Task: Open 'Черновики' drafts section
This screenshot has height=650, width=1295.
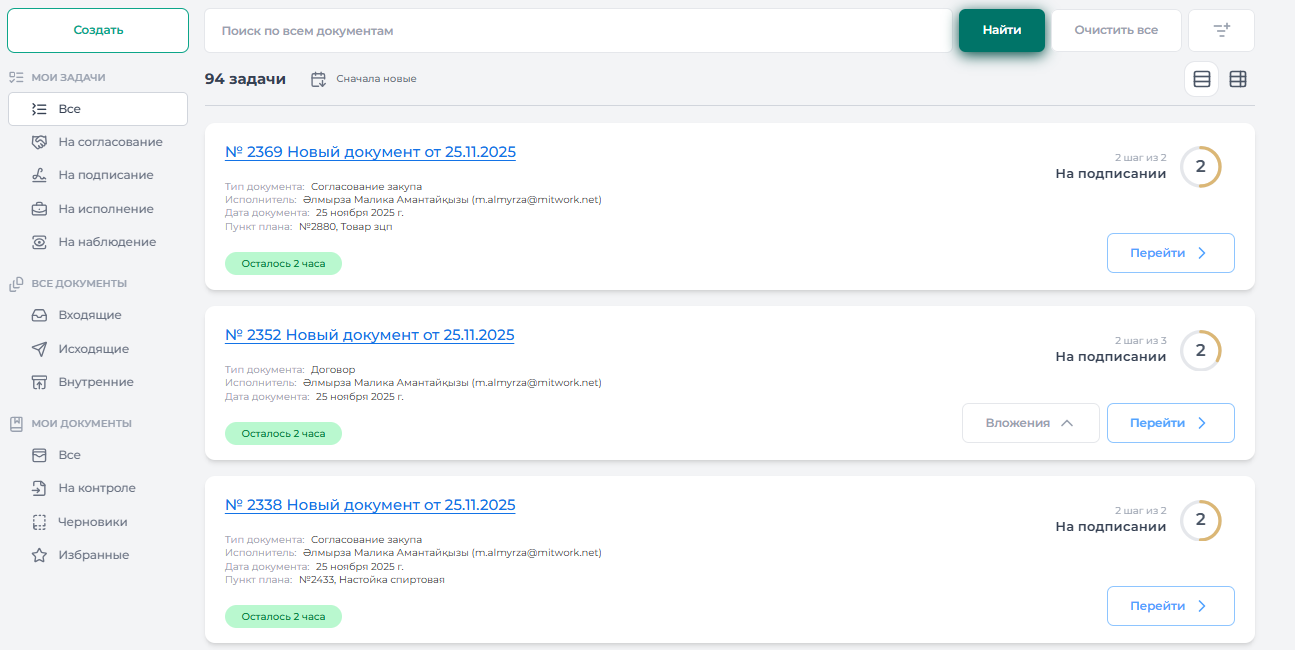Action: tap(92, 522)
